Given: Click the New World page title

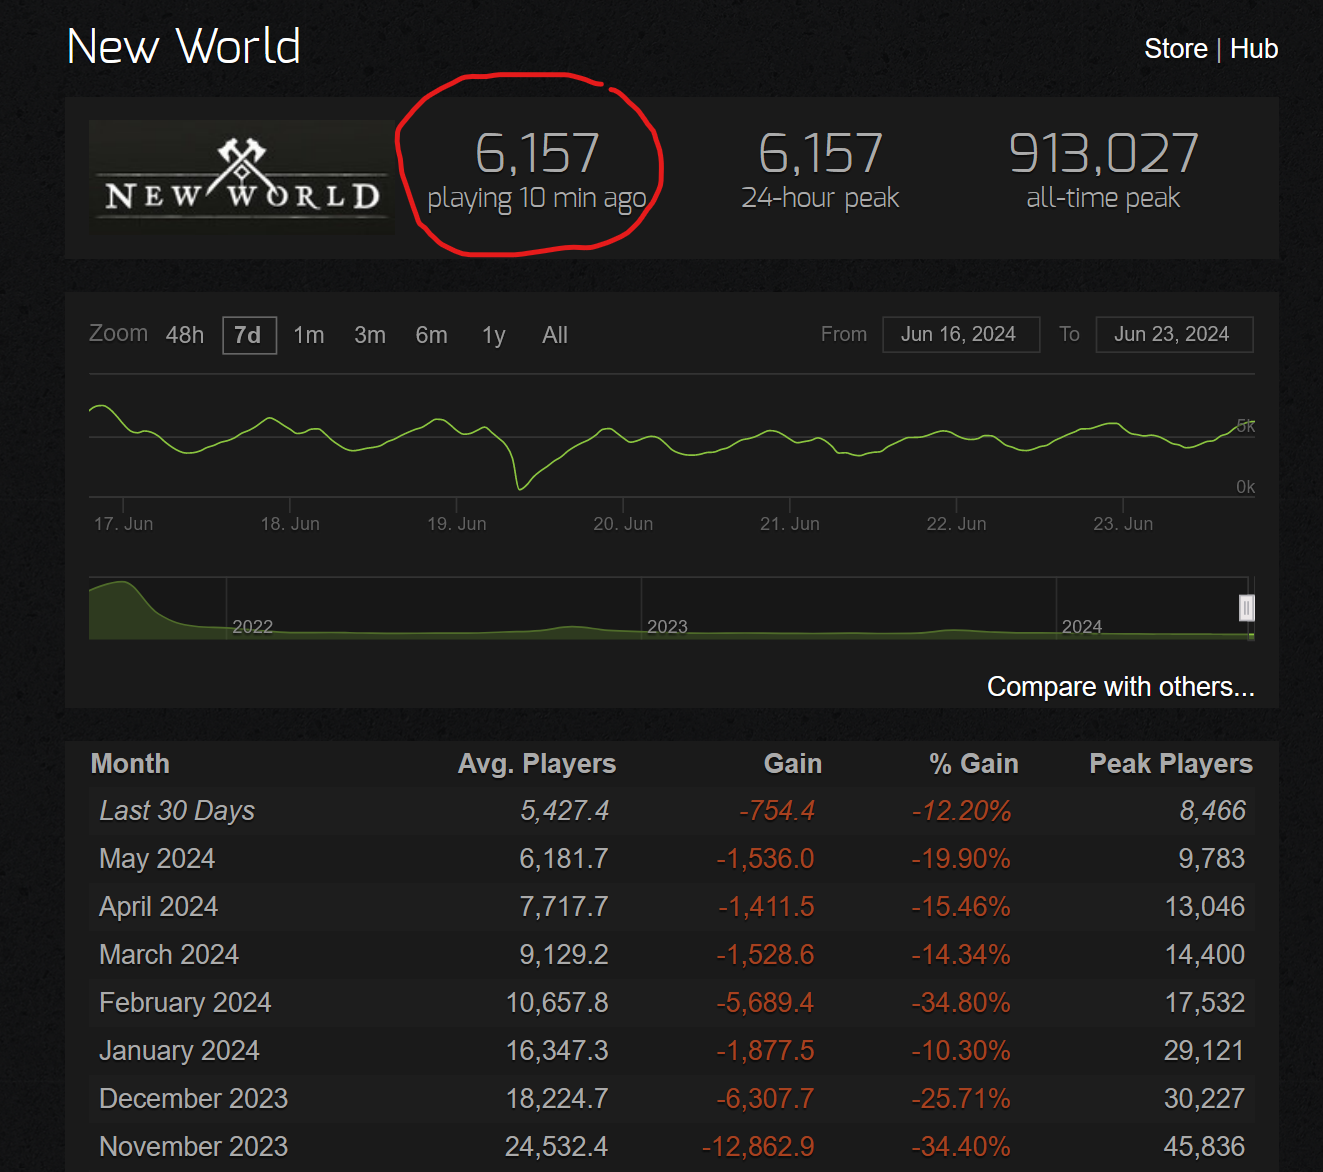Looking at the screenshot, I should click(x=184, y=47).
